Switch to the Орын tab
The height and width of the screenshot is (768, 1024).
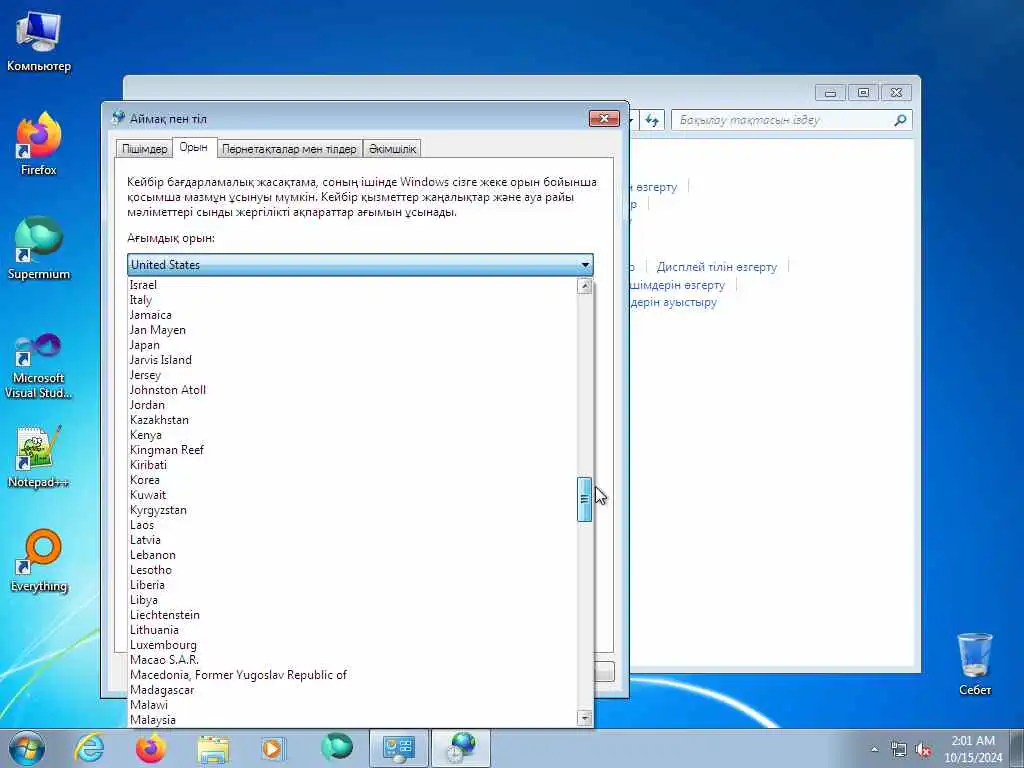tap(193, 148)
